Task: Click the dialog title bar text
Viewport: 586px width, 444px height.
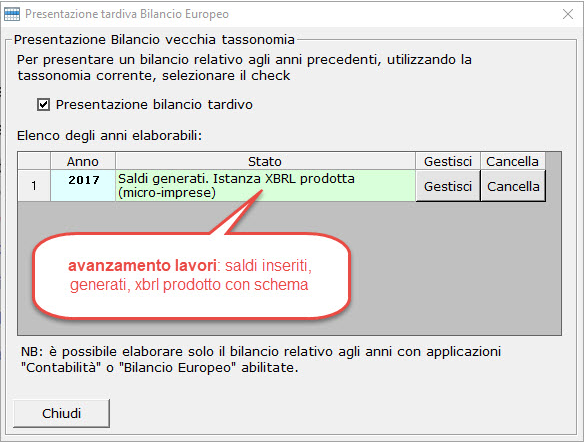Action: tap(127, 14)
